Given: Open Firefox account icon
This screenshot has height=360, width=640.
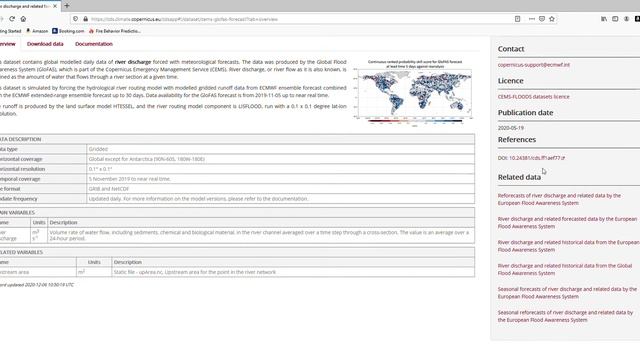Looking at the screenshot, I should (x=627, y=19).
